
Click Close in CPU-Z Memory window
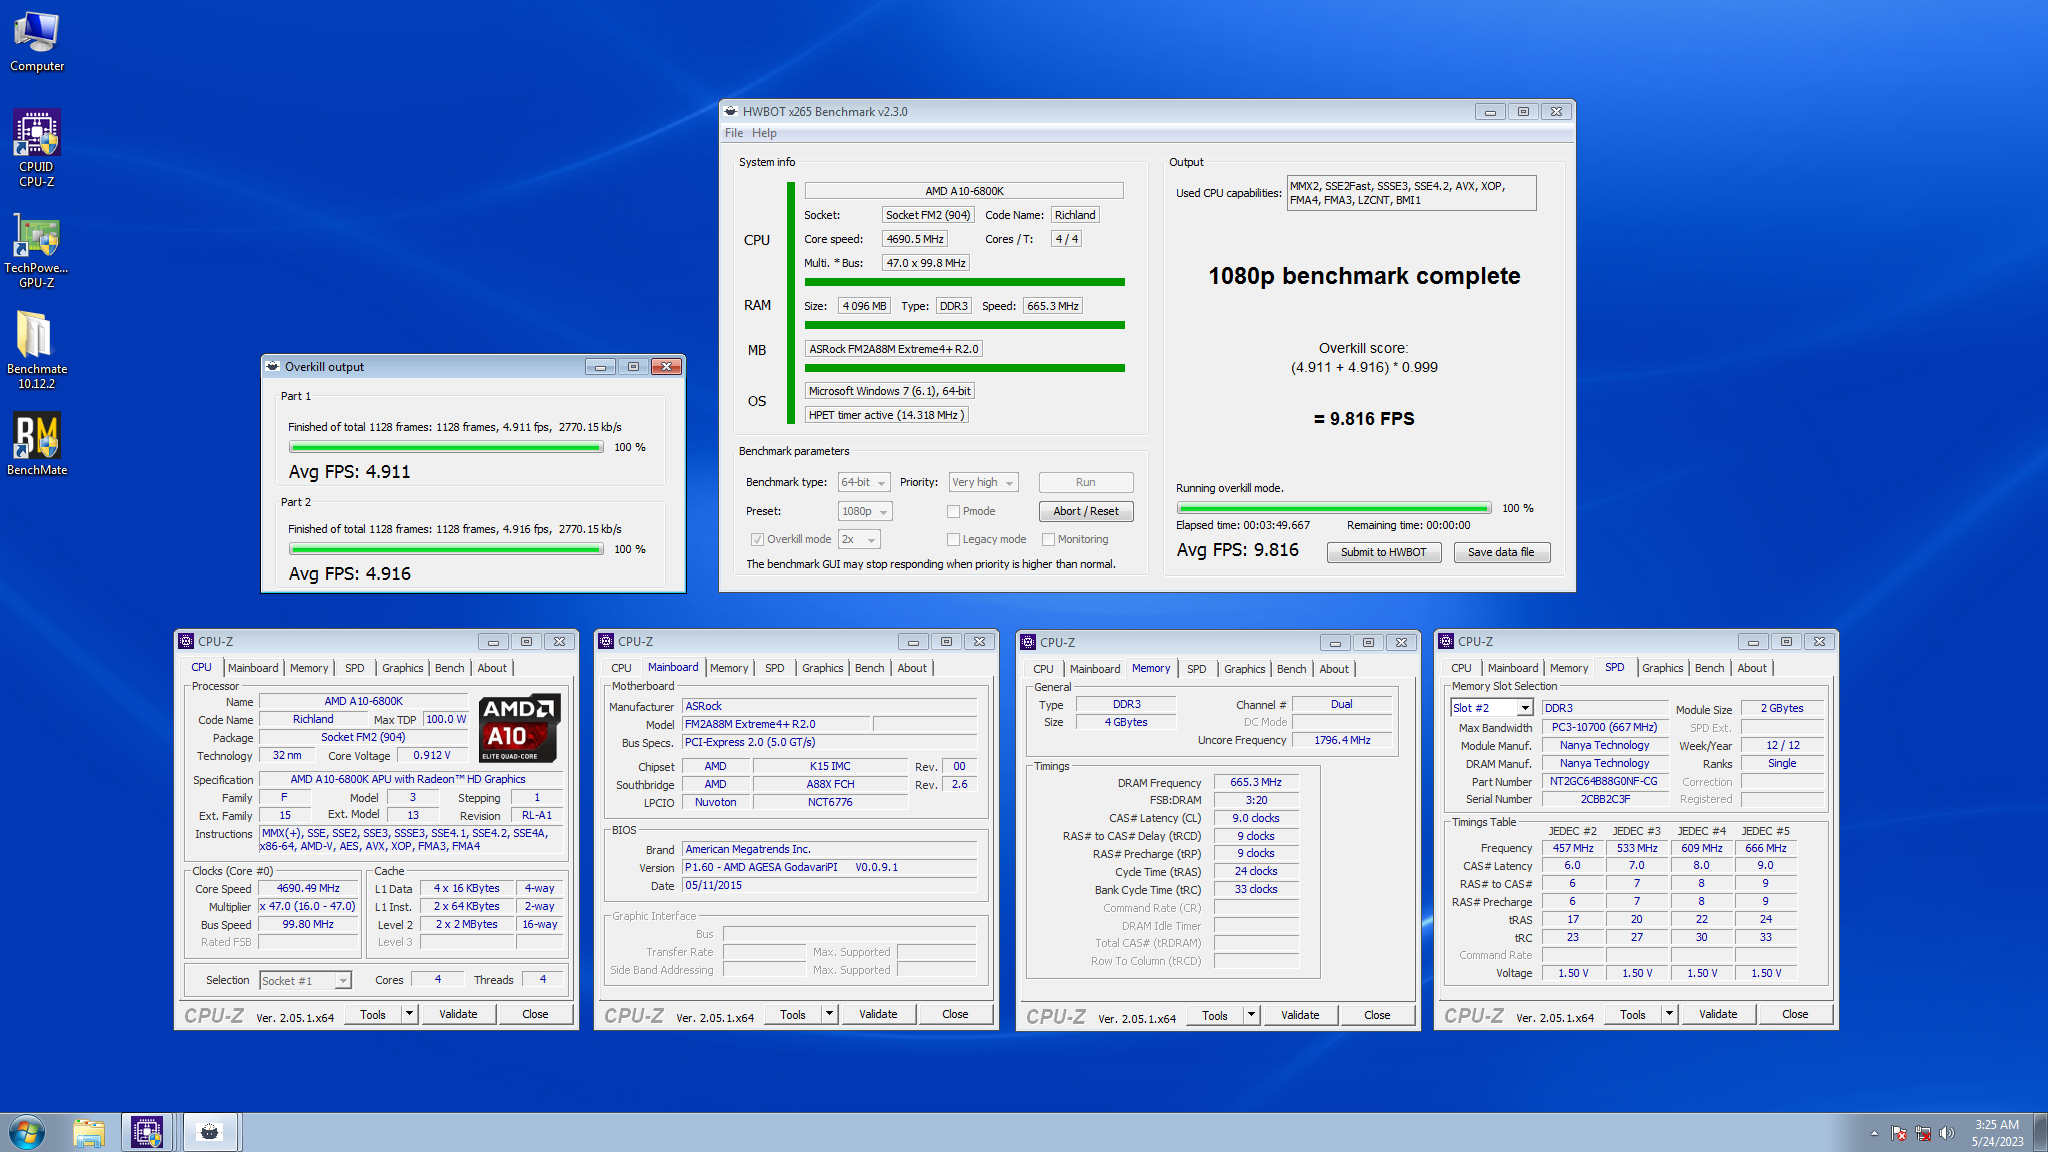point(1377,1015)
